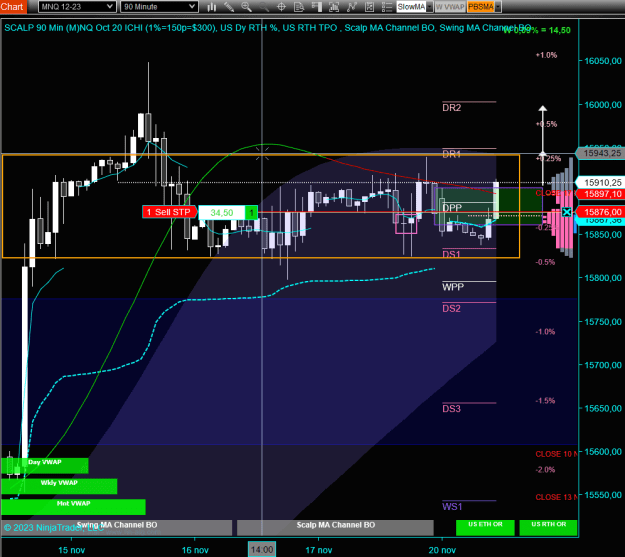Click the 34,50 order price field
Viewport: 625px width, 557px height.
pos(222,213)
